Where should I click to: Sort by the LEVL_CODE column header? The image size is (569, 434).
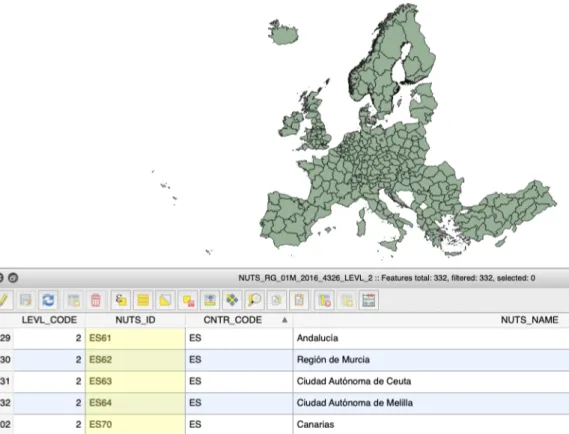tap(49, 320)
